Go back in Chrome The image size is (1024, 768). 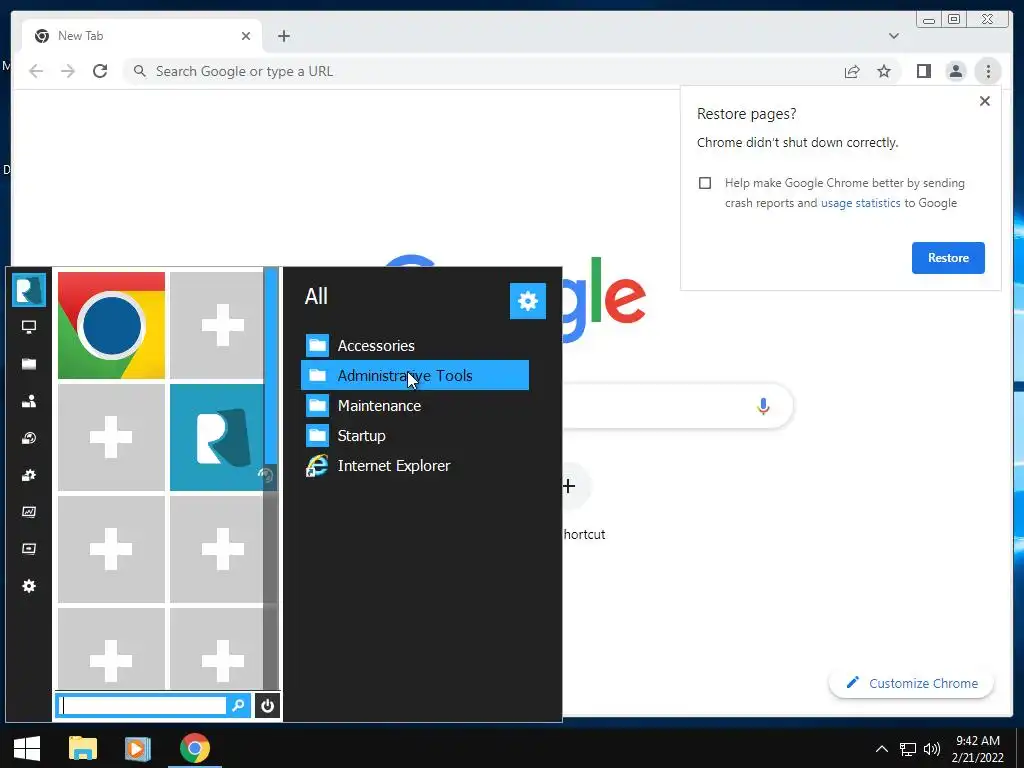tap(36, 71)
